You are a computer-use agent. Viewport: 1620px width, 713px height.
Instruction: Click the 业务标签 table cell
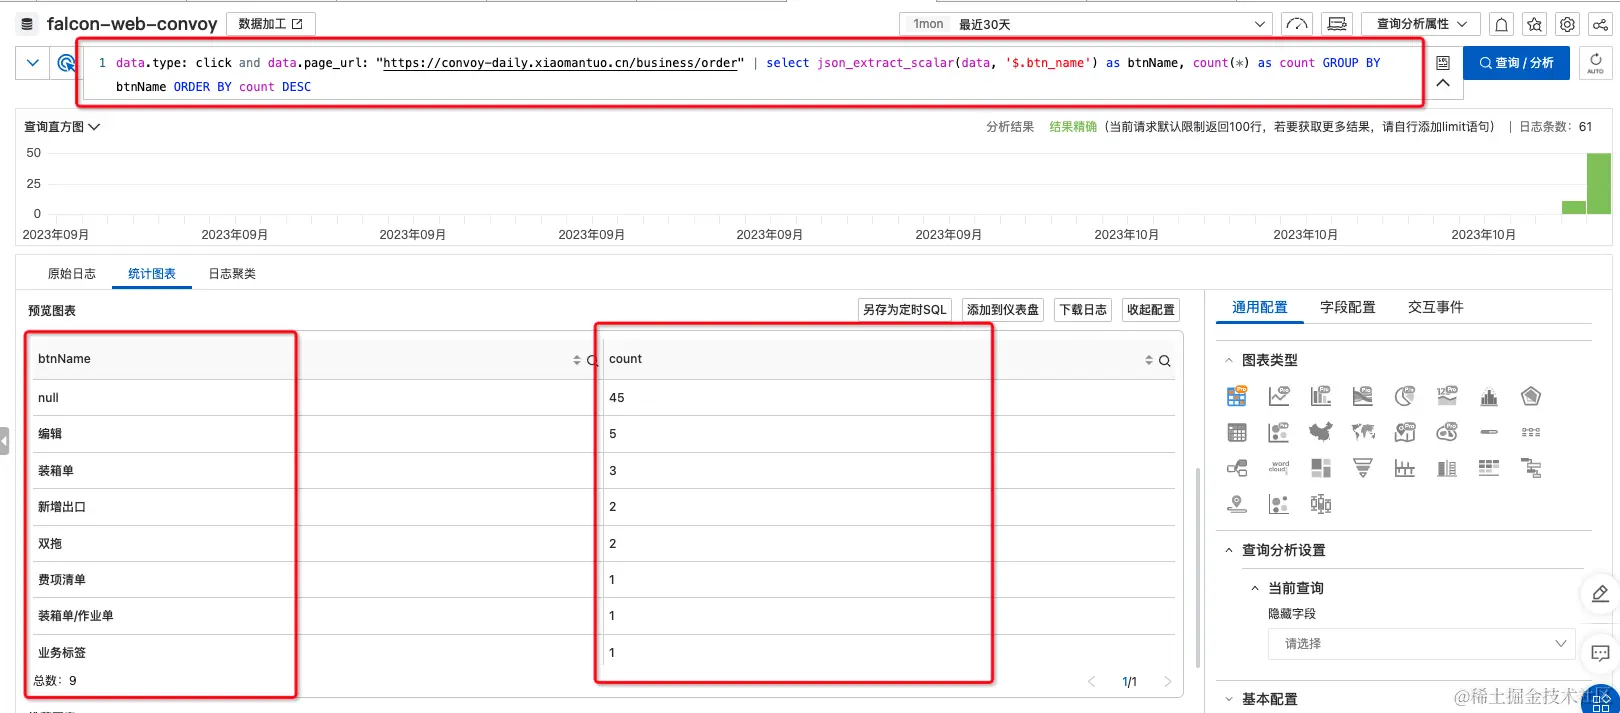coord(62,653)
